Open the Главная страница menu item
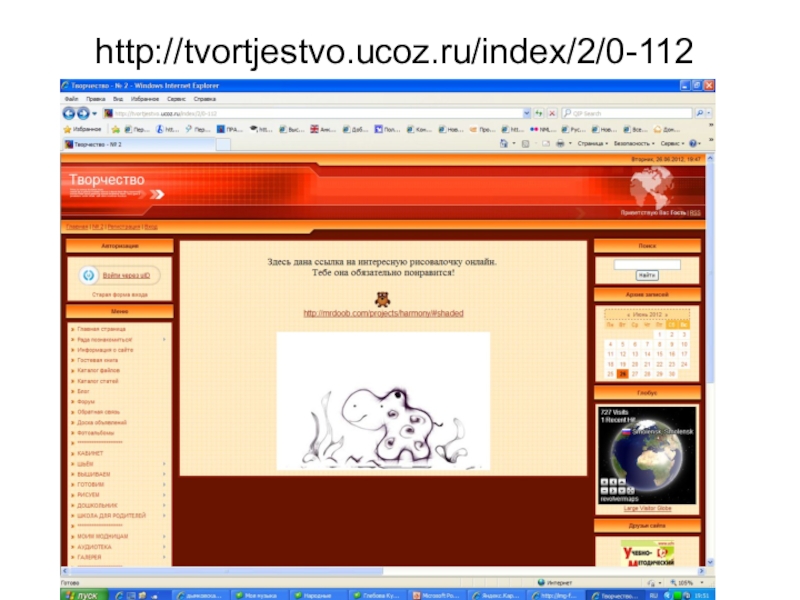This screenshot has height=600, width=800. point(101,329)
